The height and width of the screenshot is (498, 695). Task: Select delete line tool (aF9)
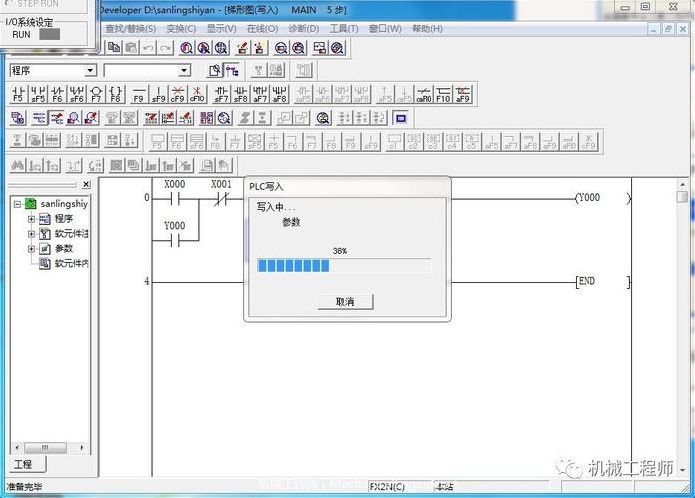pyautogui.click(x=462, y=94)
